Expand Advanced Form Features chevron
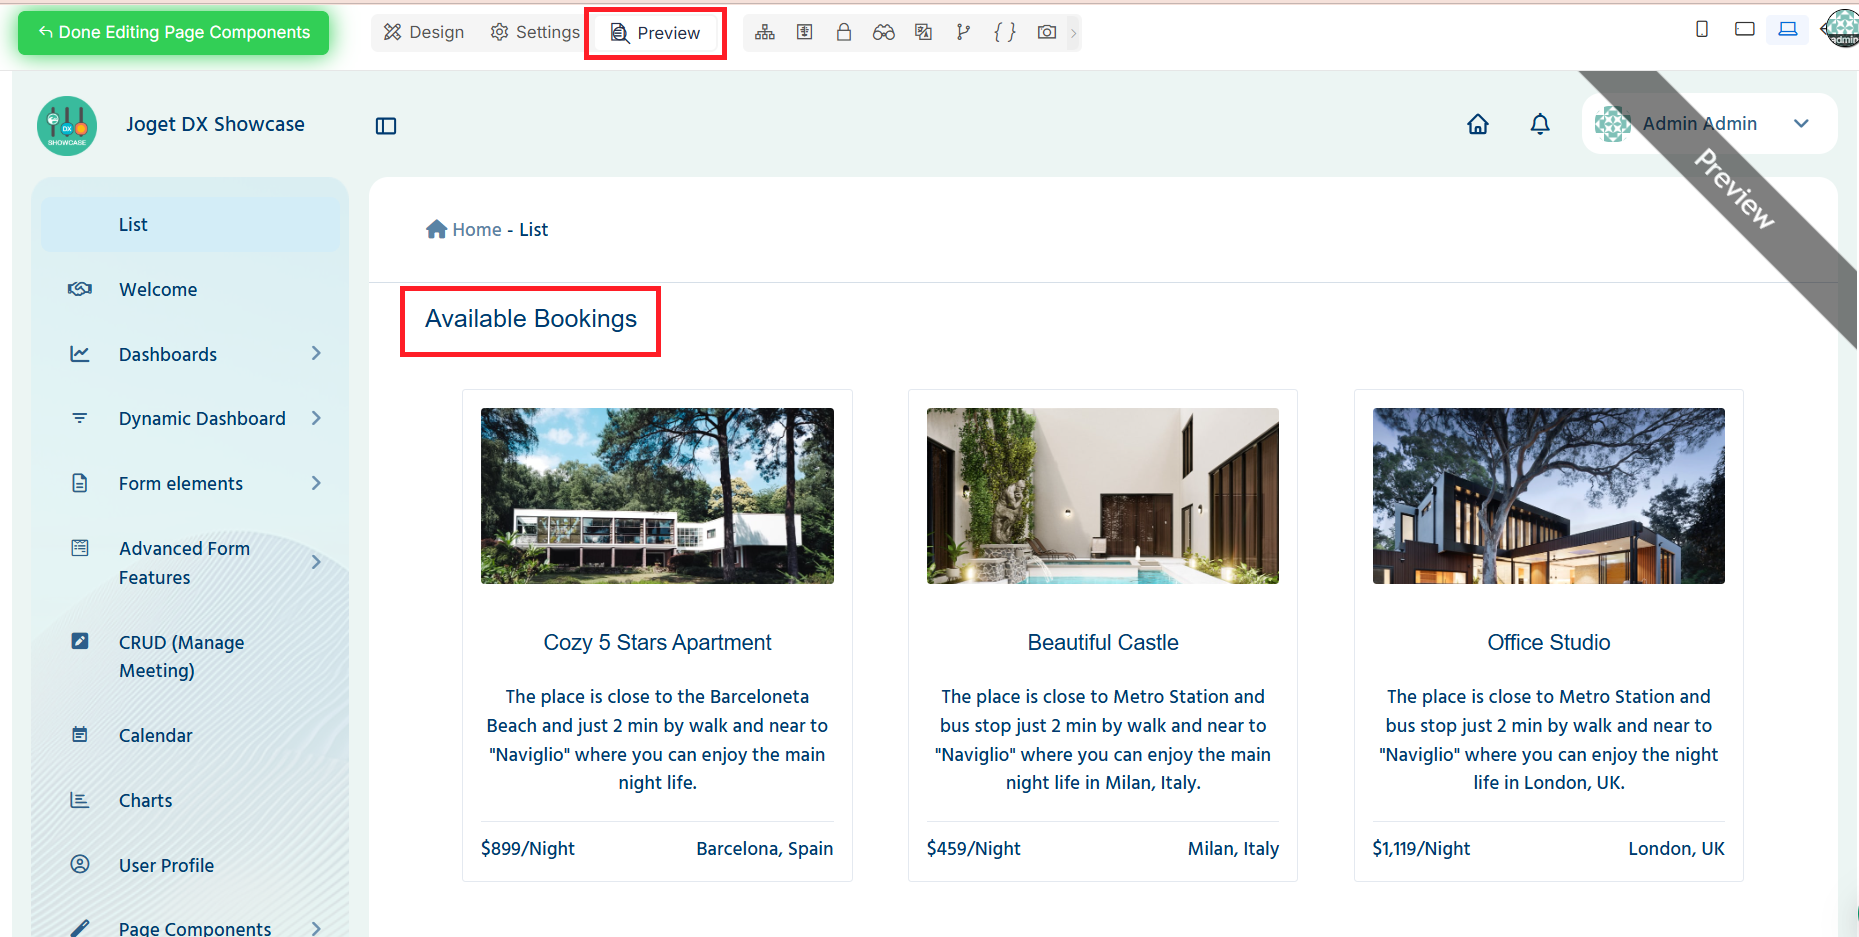Image resolution: width=1859 pixels, height=937 pixels. [x=316, y=562]
